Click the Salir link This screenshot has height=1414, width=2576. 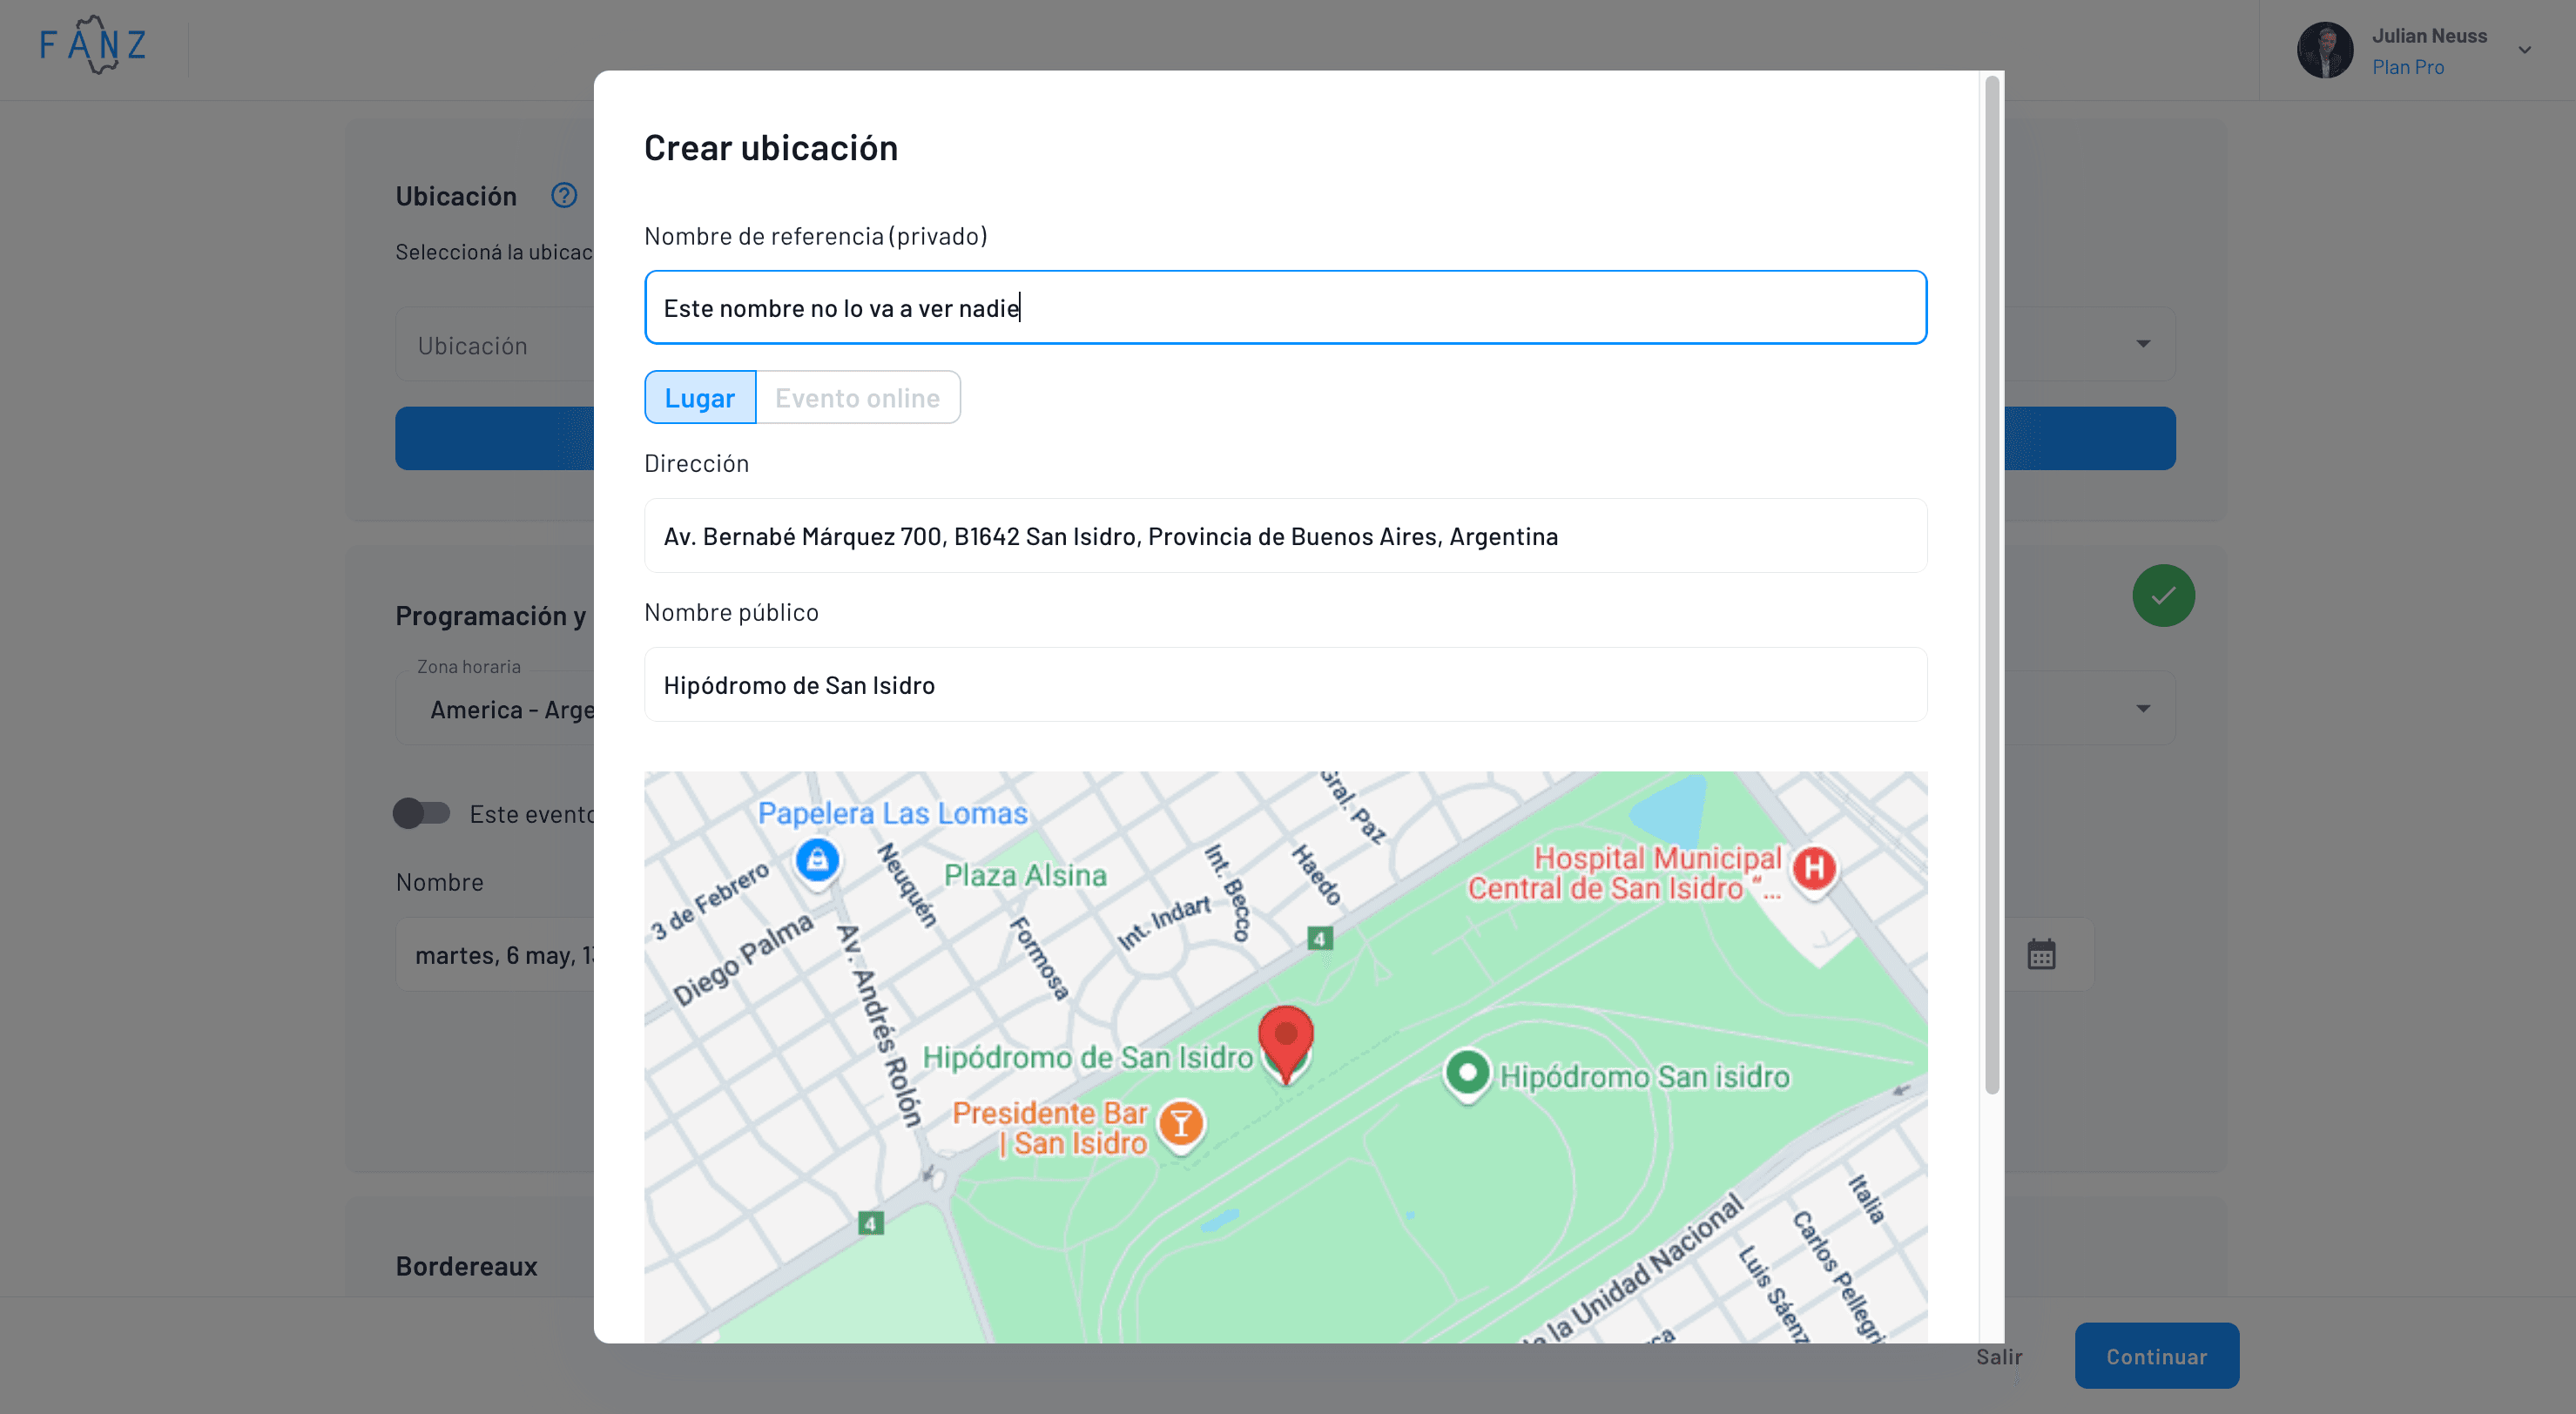pyautogui.click(x=1998, y=1356)
